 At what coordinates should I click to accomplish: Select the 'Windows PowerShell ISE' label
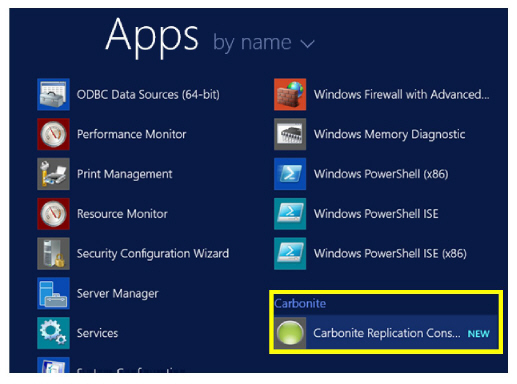coord(376,214)
